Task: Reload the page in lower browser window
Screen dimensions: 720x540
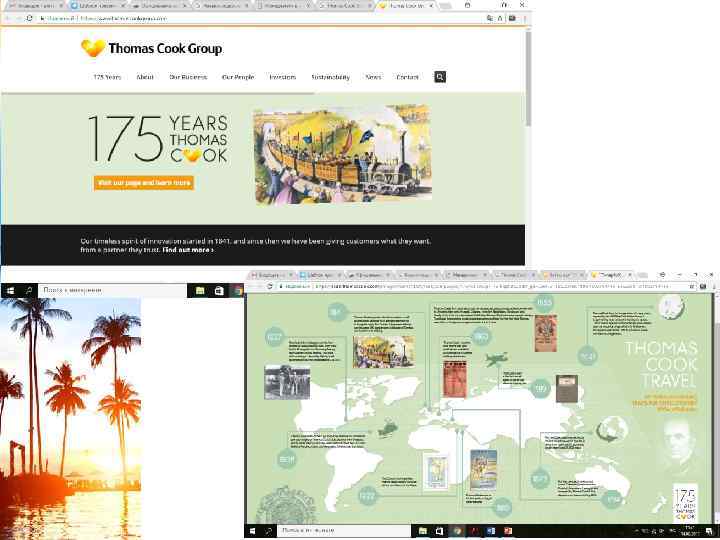Action: 270,286
